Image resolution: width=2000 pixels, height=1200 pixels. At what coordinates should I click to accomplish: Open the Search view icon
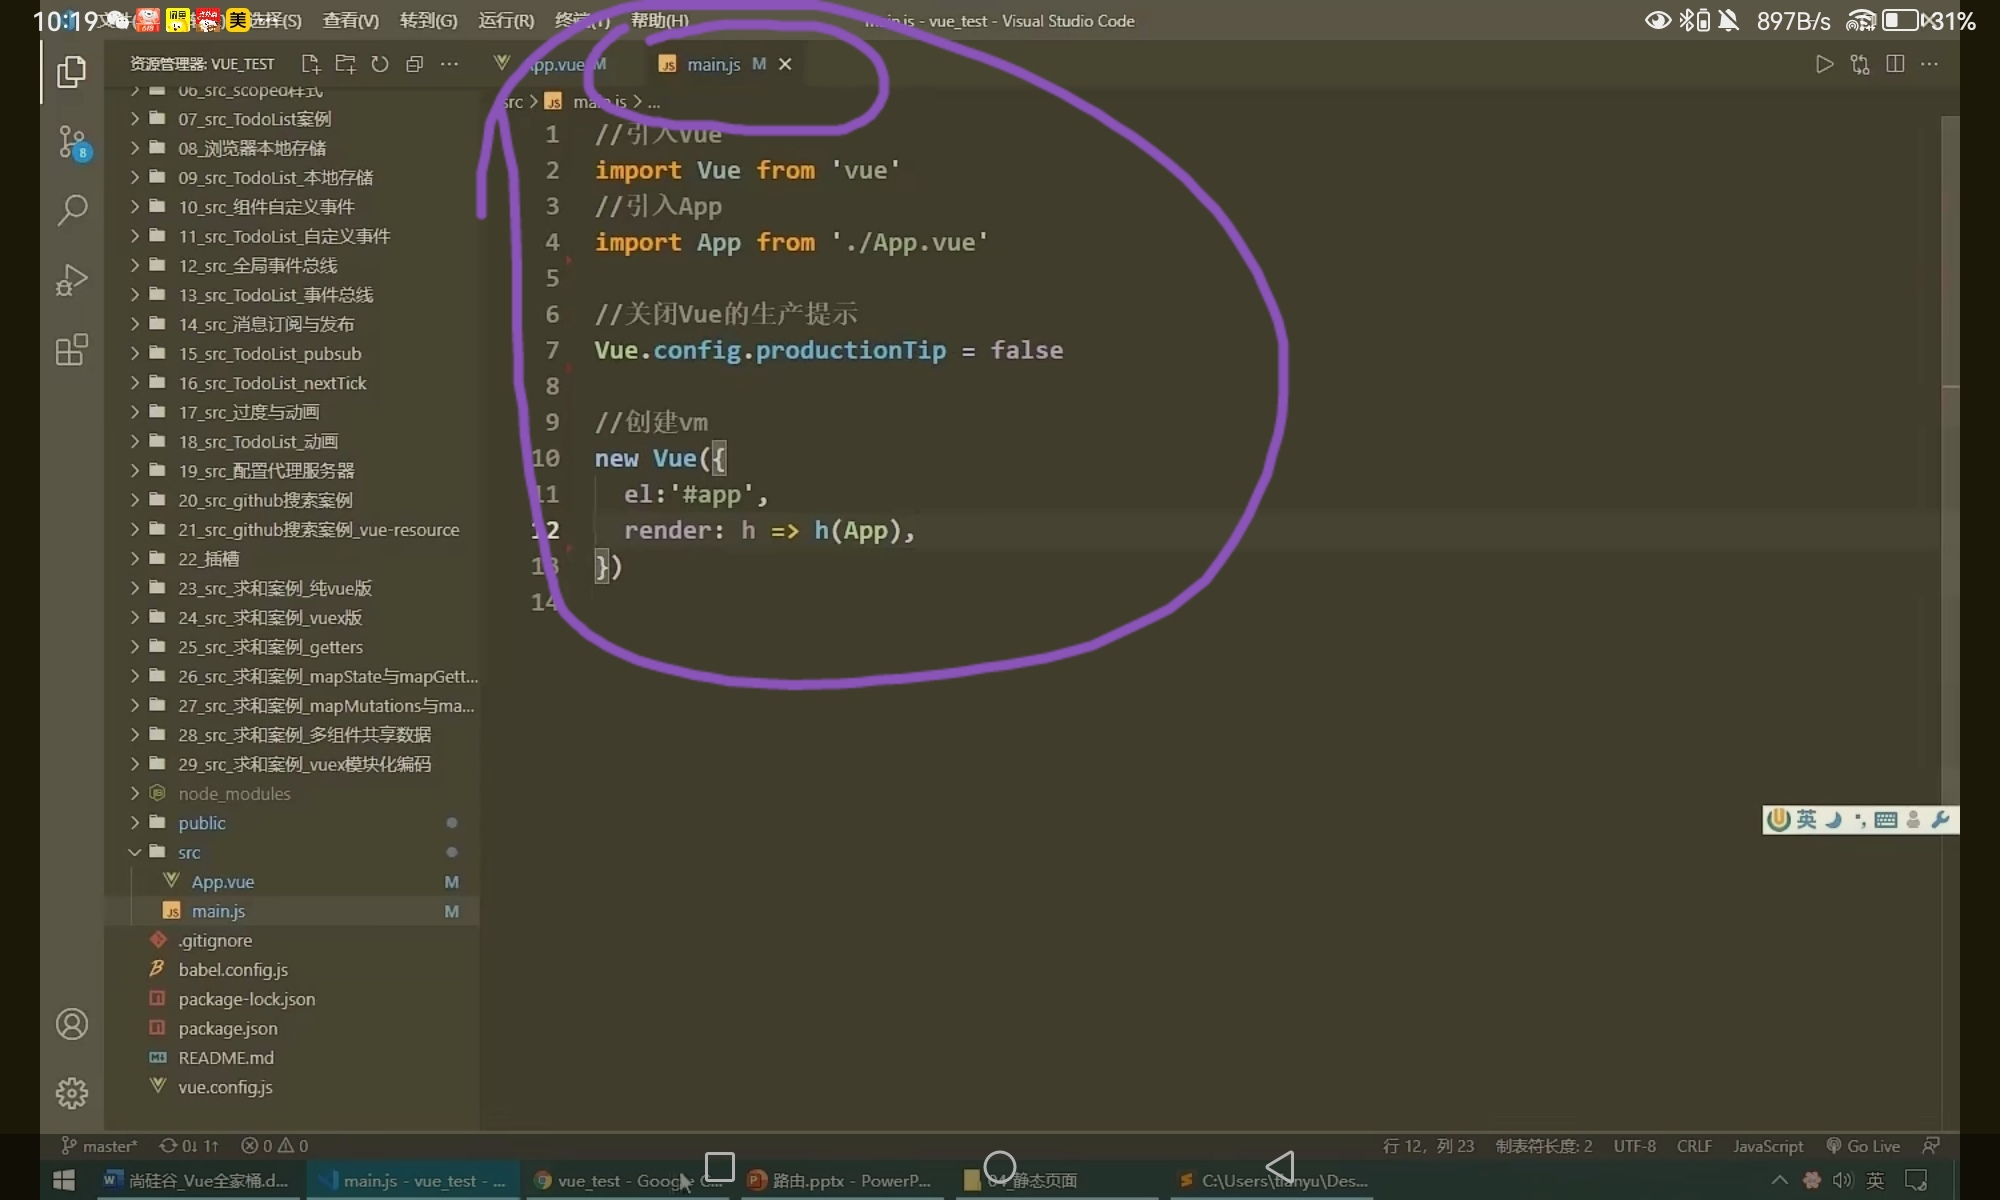(72, 210)
